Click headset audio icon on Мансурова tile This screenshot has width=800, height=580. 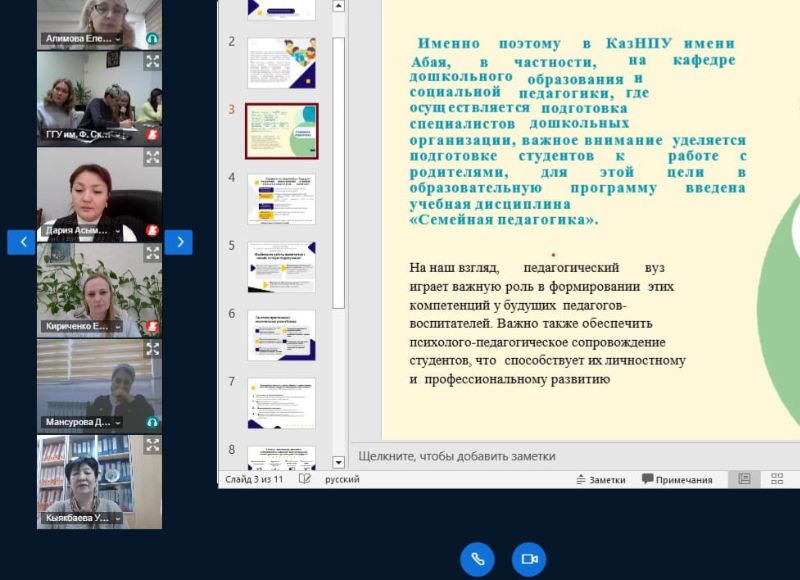153,422
